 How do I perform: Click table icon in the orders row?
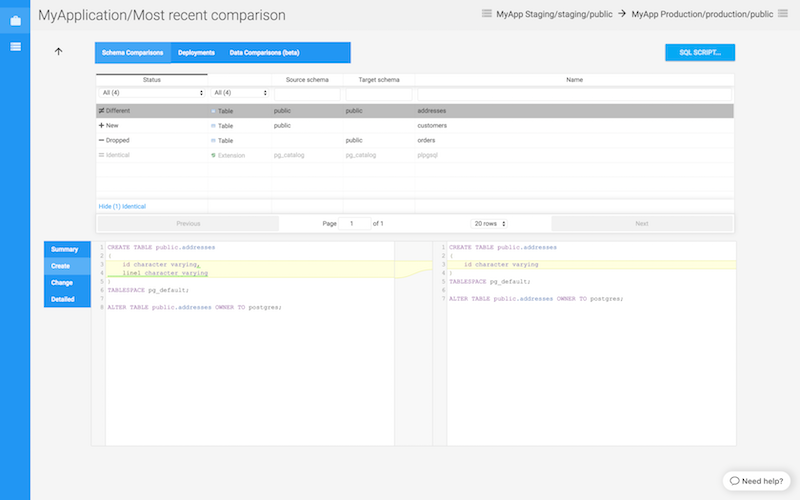coord(213,141)
